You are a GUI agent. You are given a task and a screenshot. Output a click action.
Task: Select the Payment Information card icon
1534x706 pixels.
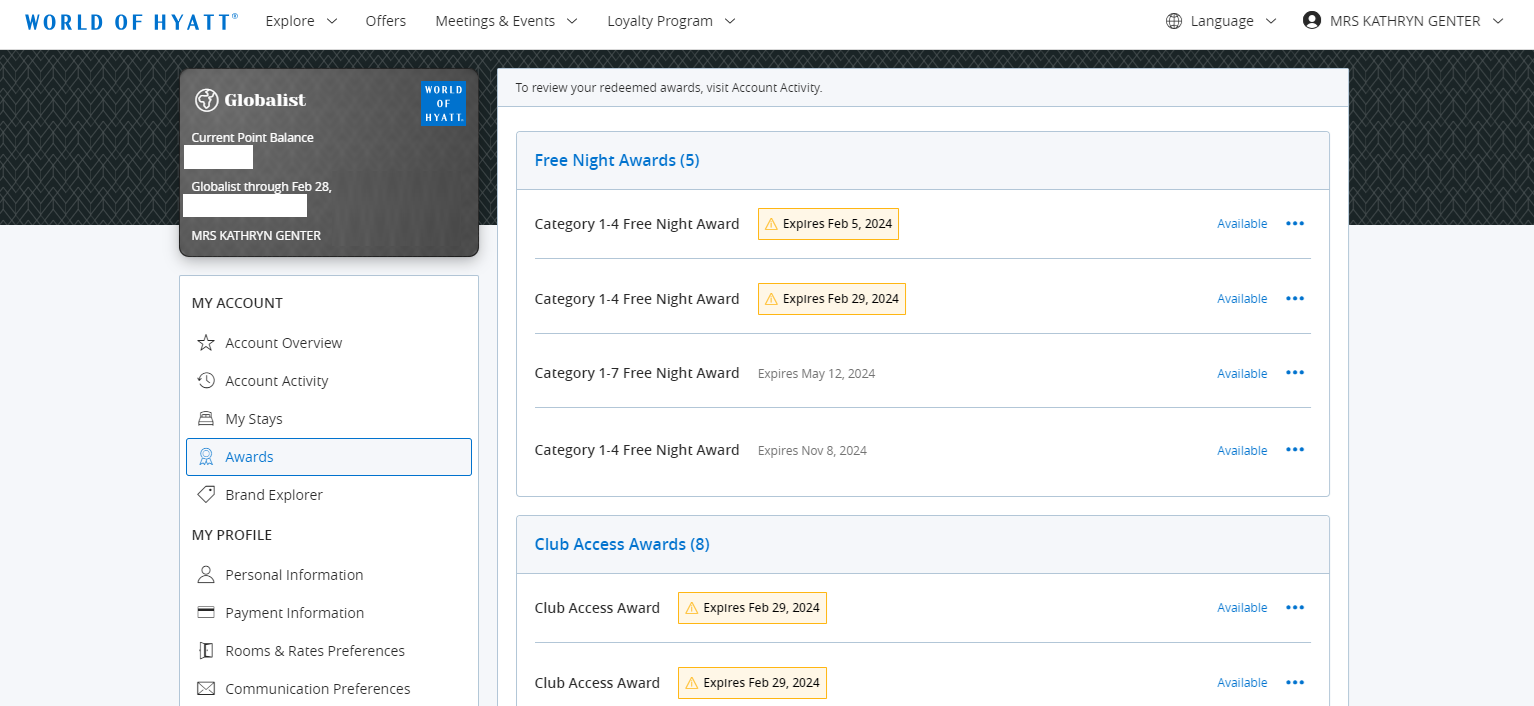click(205, 612)
